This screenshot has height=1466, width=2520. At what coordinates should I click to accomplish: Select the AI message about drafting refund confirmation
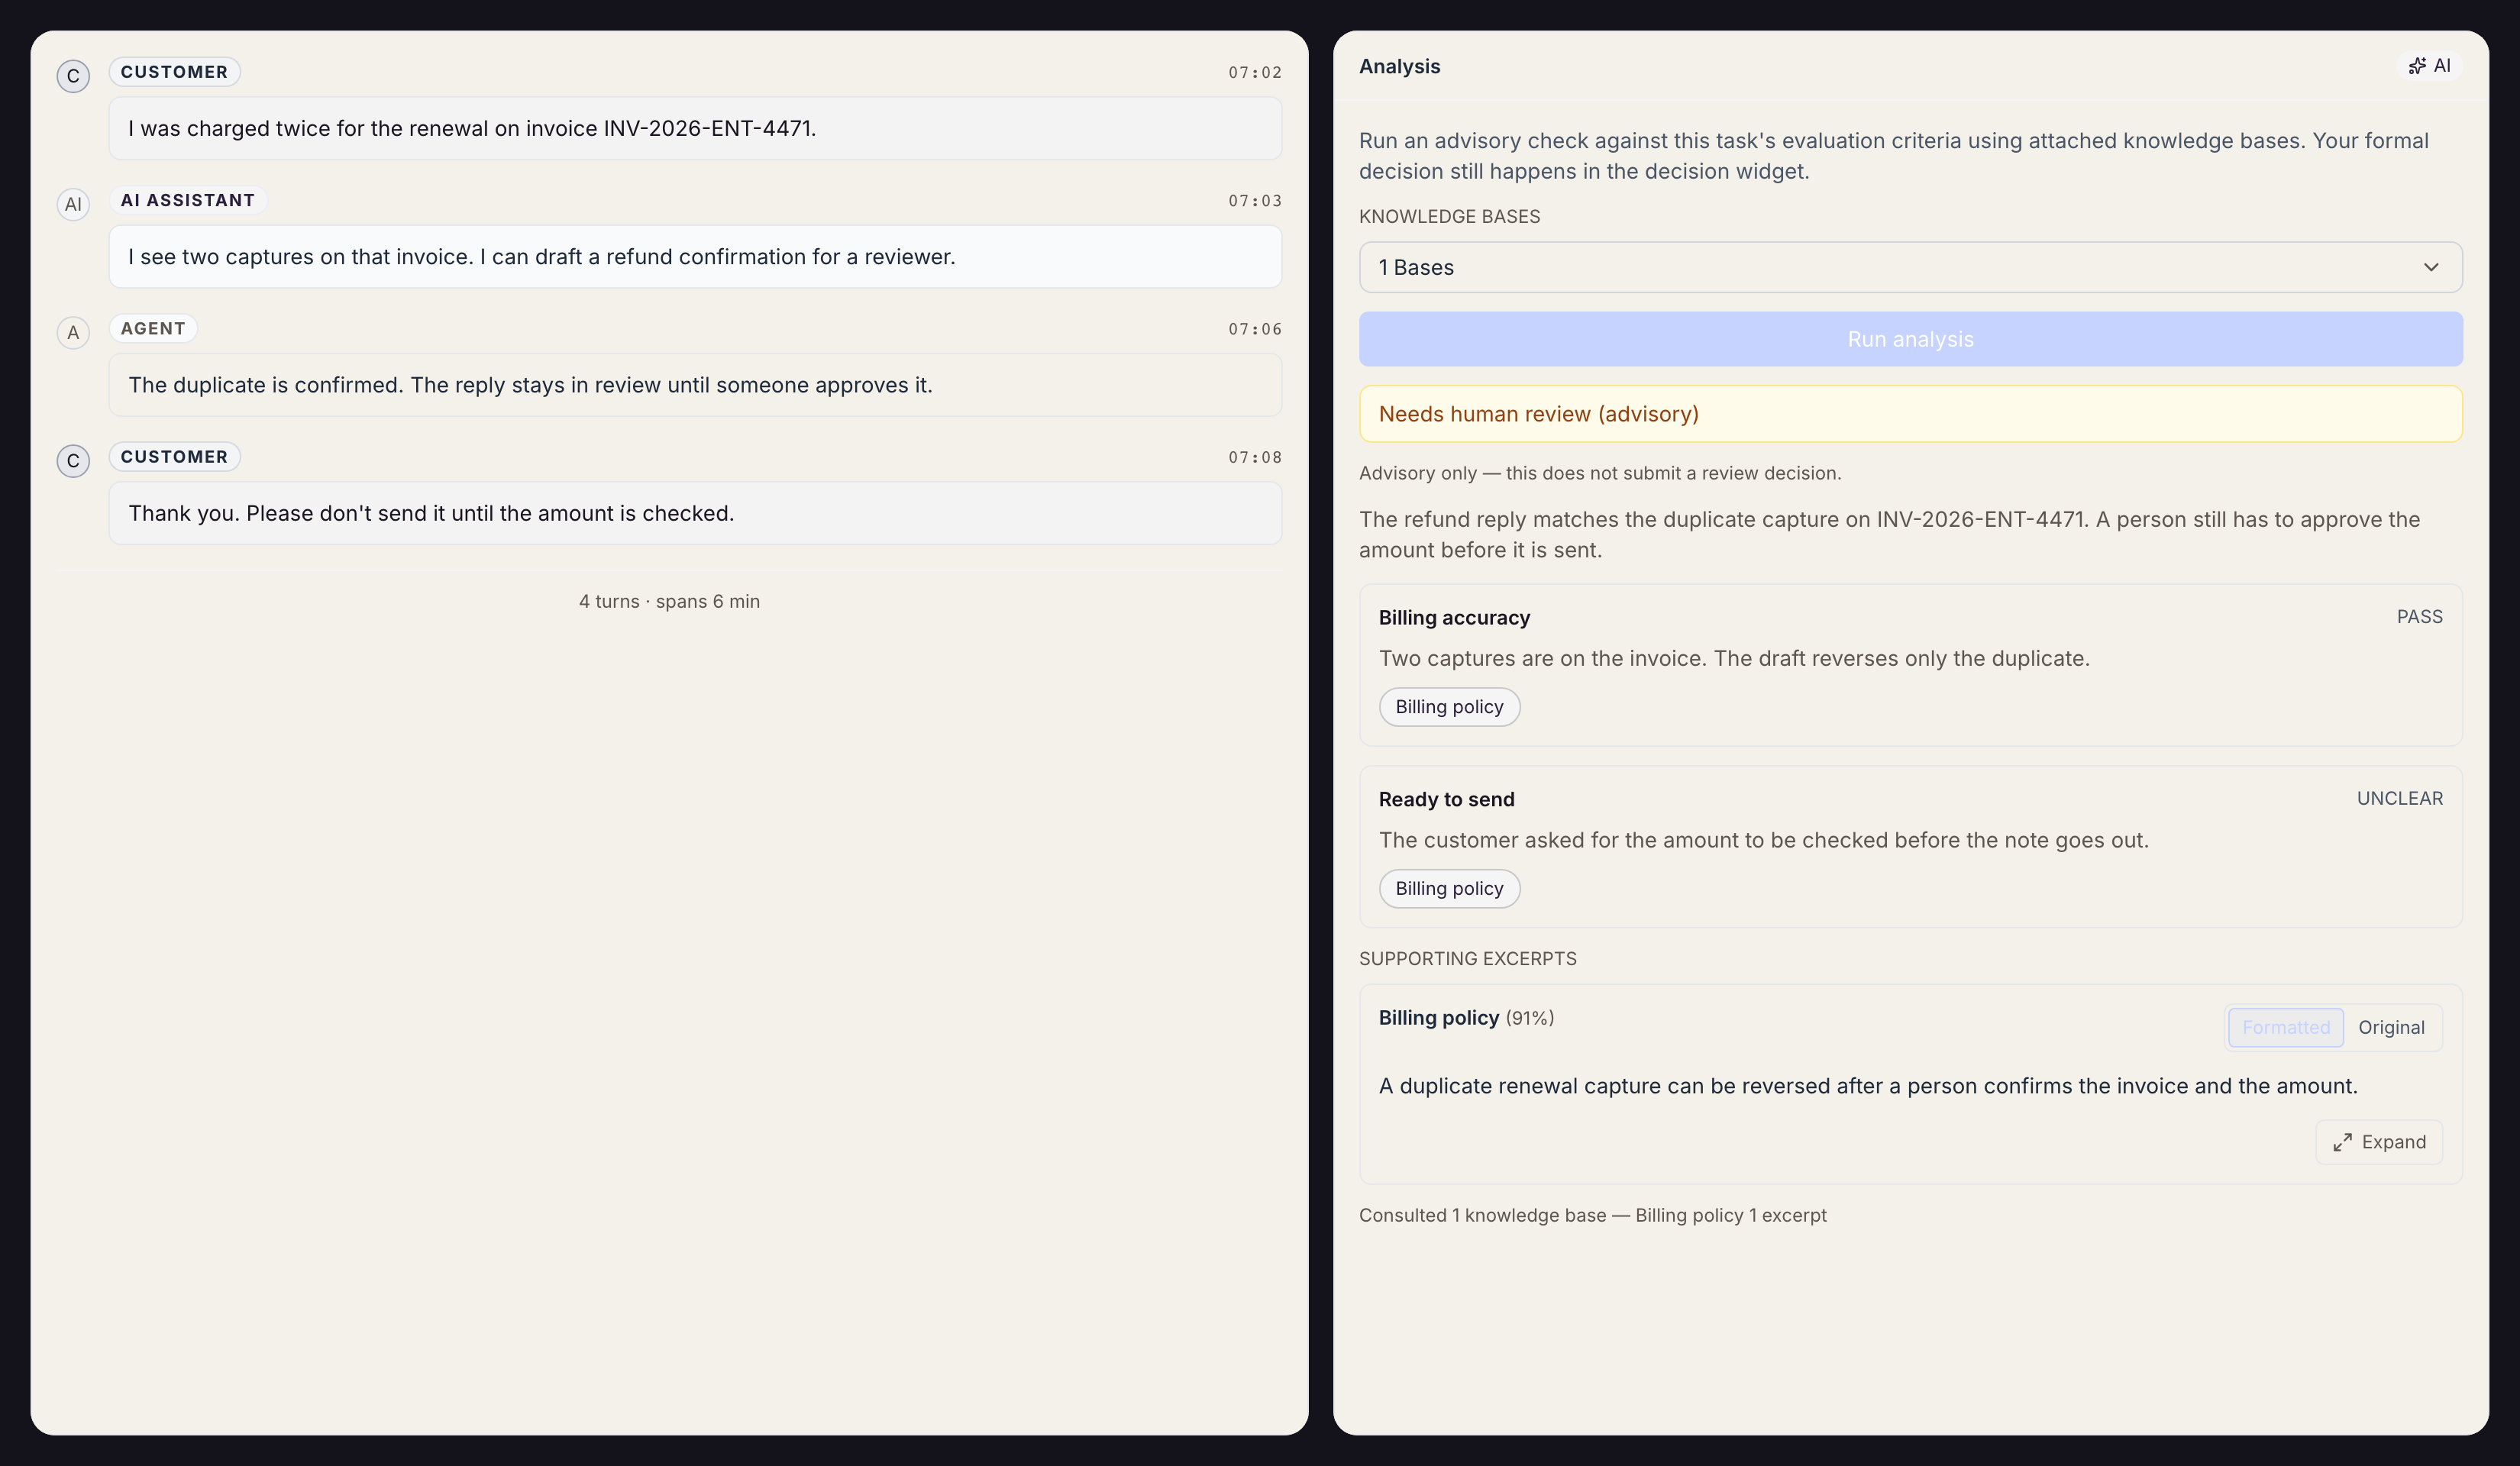[x=695, y=257]
